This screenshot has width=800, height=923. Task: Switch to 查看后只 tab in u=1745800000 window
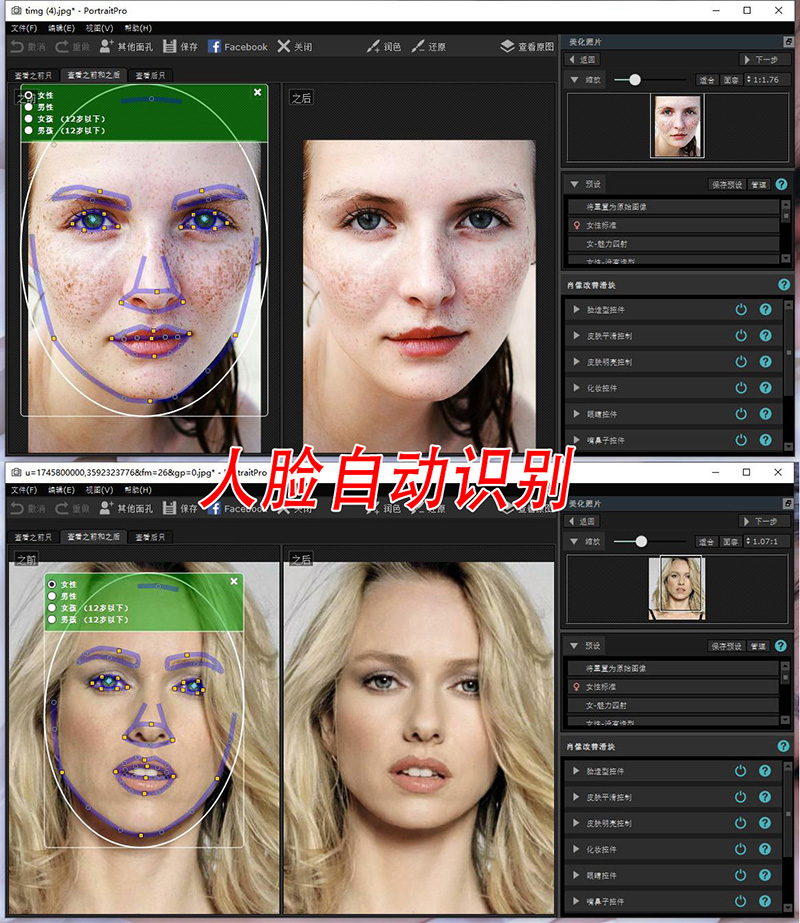click(150, 537)
